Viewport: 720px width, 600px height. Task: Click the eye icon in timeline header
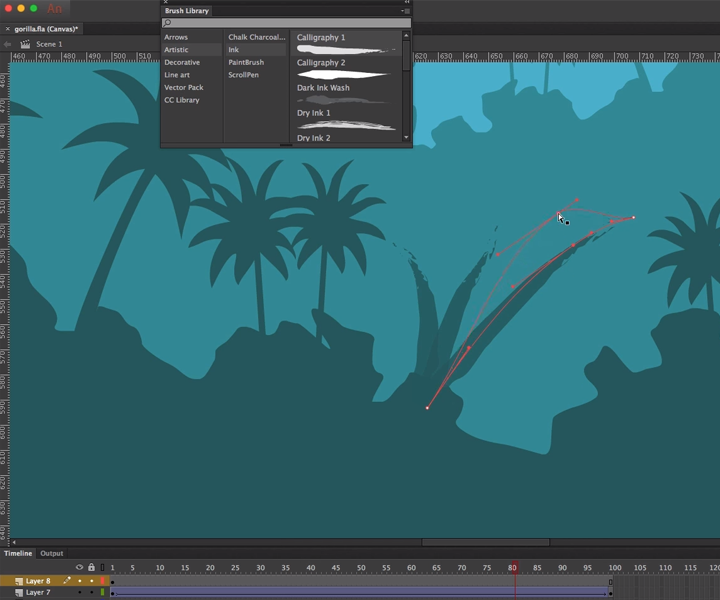click(80, 568)
